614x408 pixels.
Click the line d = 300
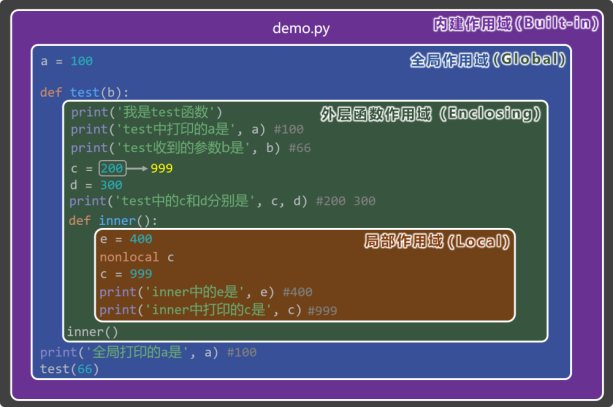pos(96,185)
